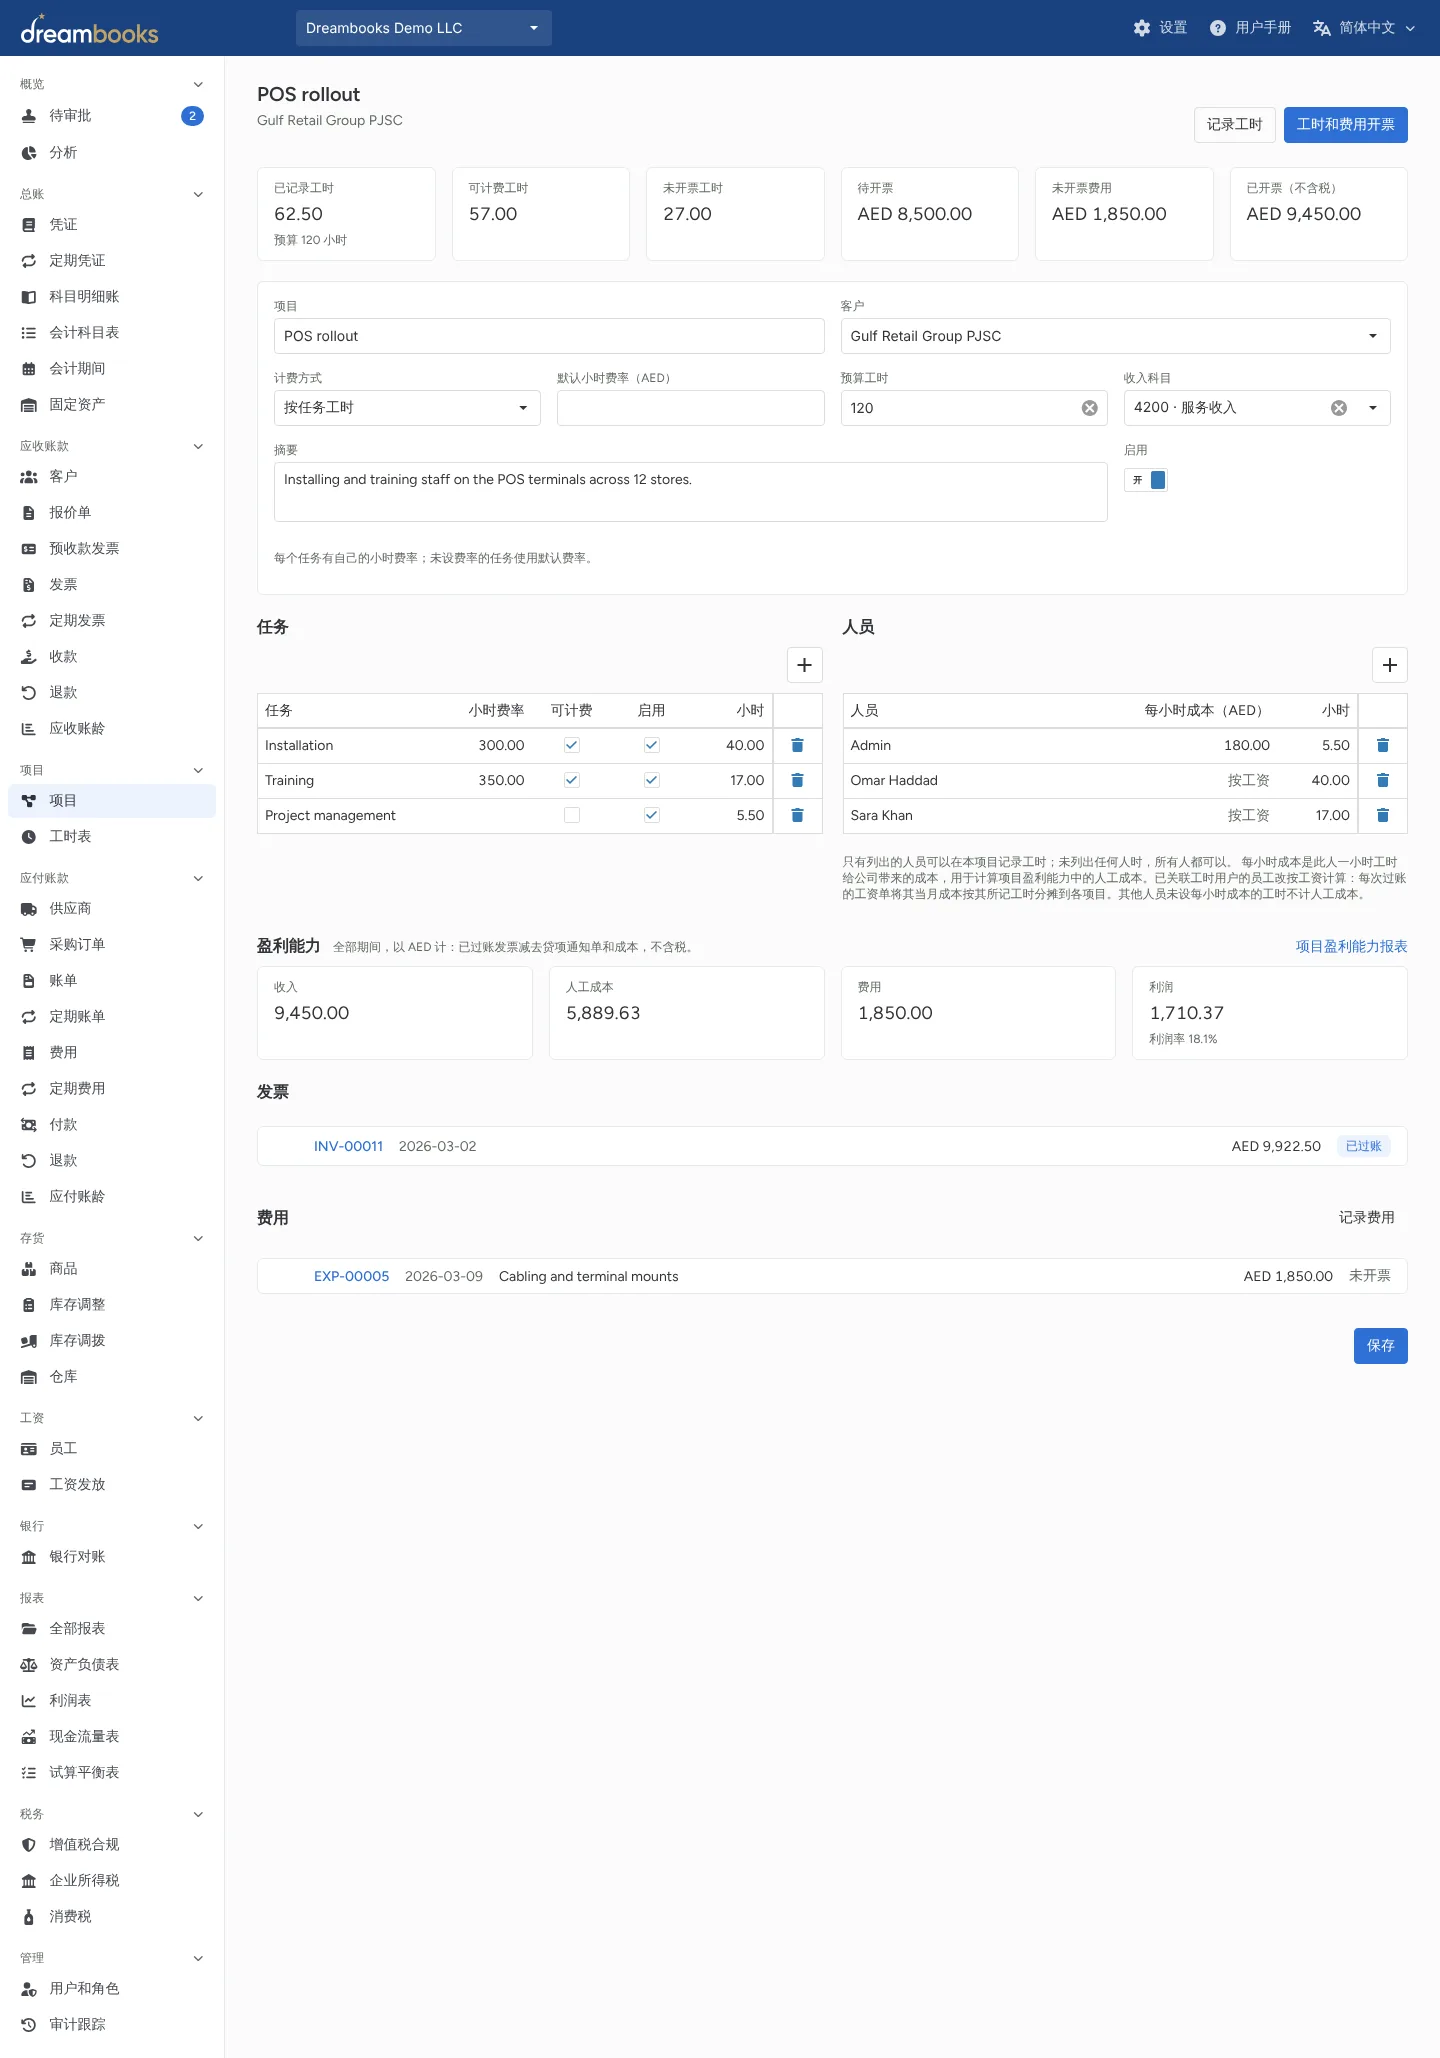Delete the Installation task row
Viewport: 1440px width, 2058px height.
(797, 745)
